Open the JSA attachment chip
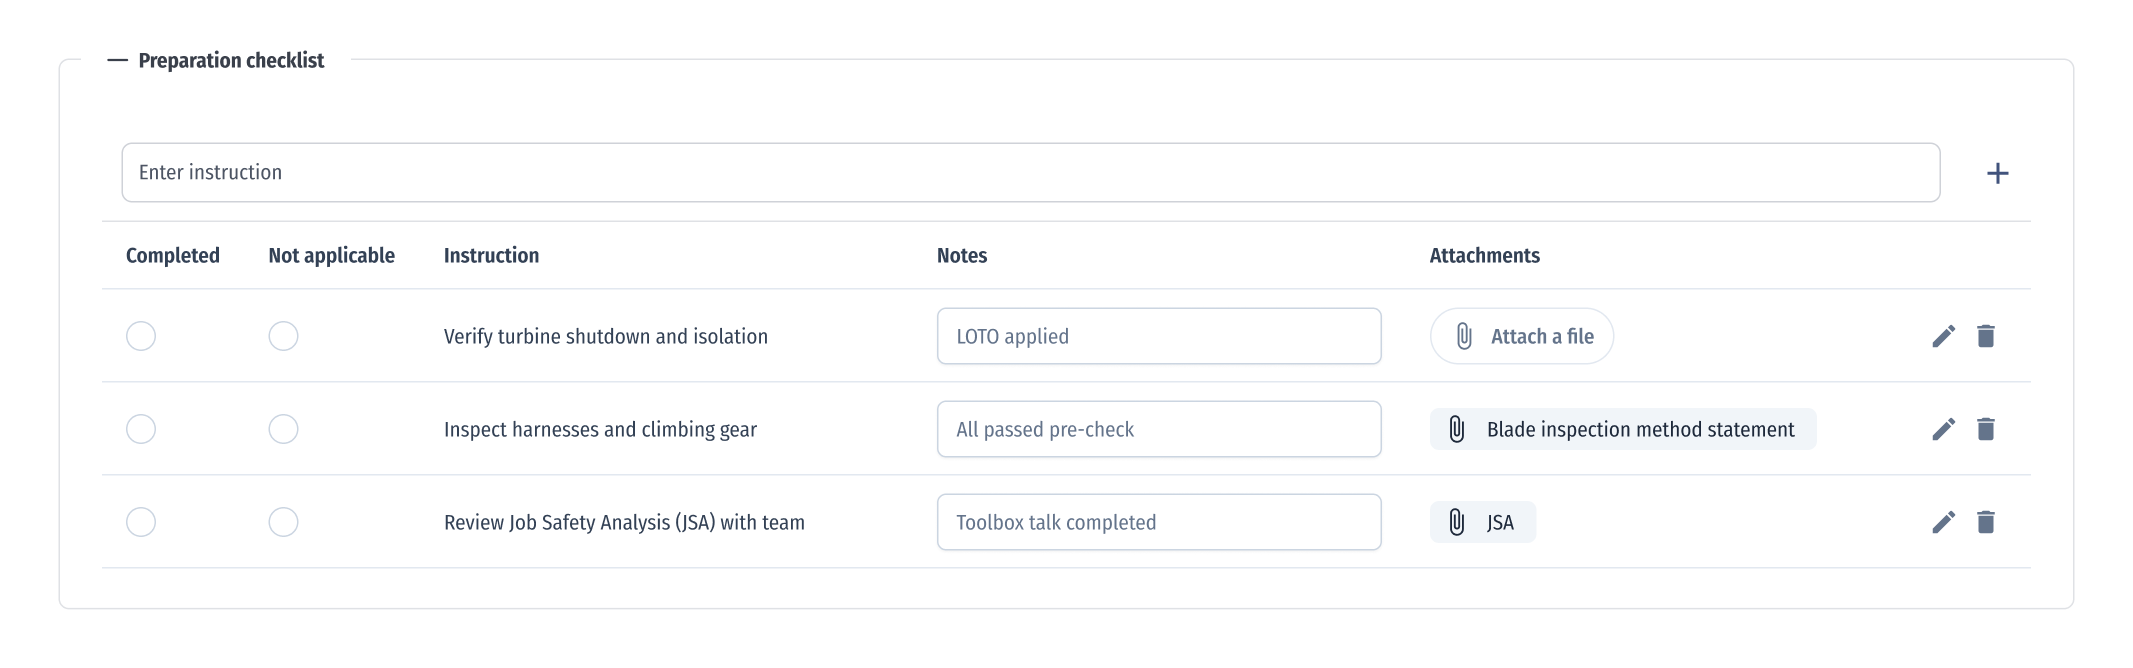This screenshot has width=2133, height=668. [x=1482, y=522]
